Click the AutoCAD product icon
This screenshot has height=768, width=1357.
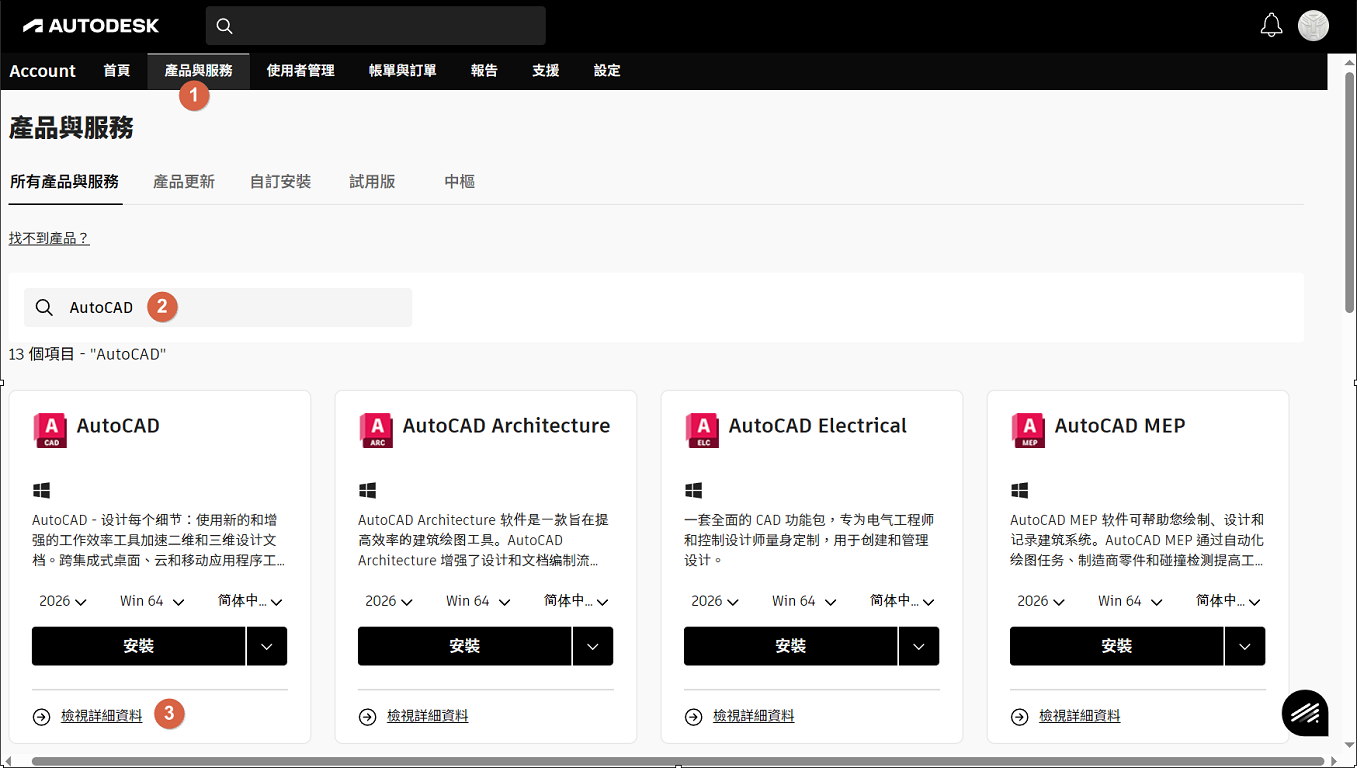50,430
